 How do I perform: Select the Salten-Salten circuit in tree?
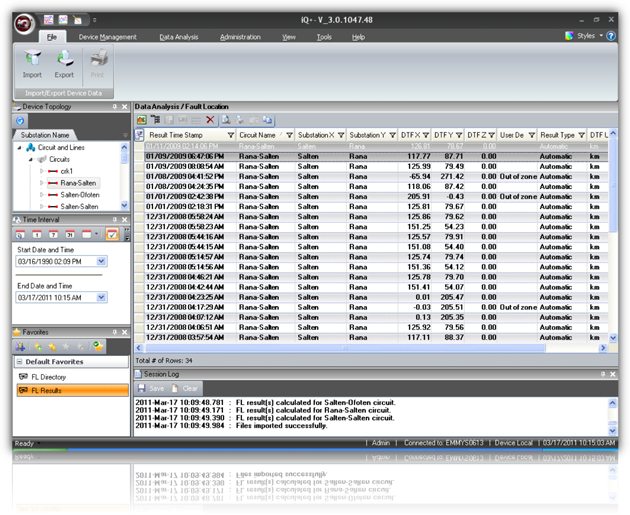coord(79,206)
